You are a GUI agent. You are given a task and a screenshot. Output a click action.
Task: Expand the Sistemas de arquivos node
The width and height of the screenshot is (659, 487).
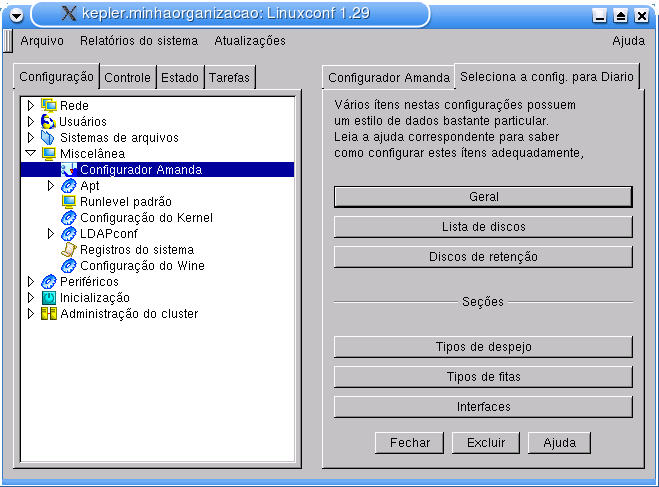(30, 137)
